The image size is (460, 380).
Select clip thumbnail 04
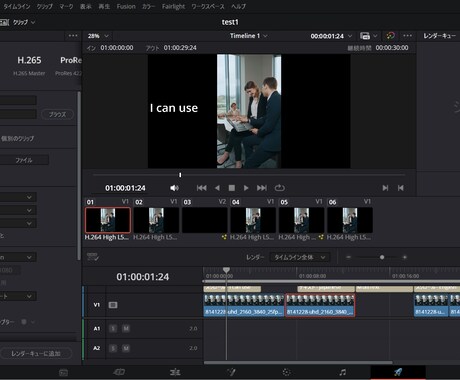tap(253, 220)
